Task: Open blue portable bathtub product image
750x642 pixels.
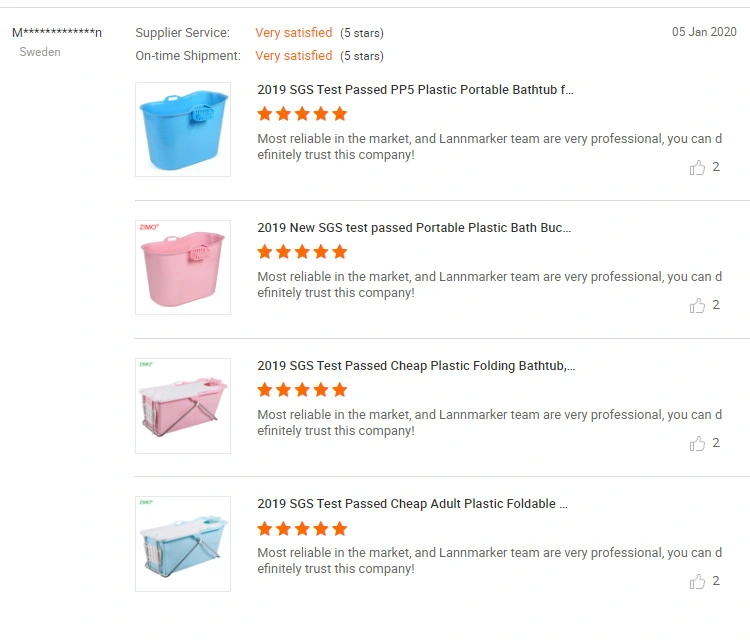Action: 183,129
